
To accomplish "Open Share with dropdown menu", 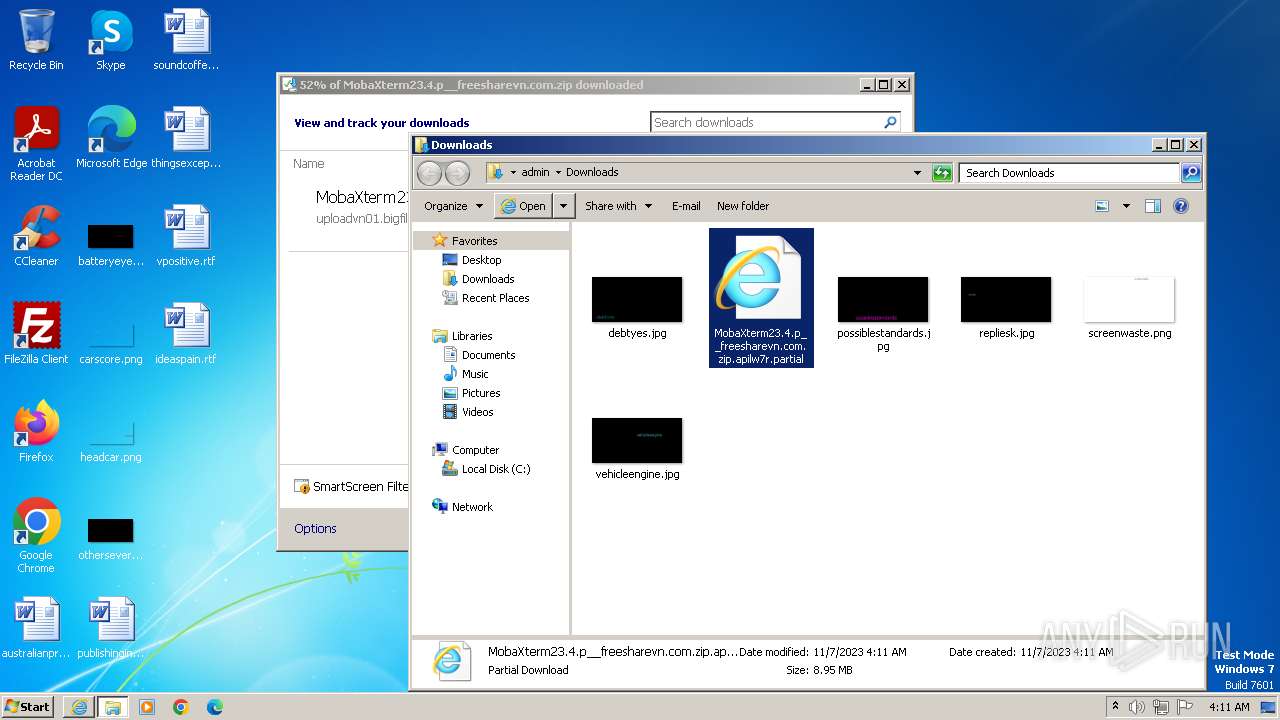I will (618, 206).
